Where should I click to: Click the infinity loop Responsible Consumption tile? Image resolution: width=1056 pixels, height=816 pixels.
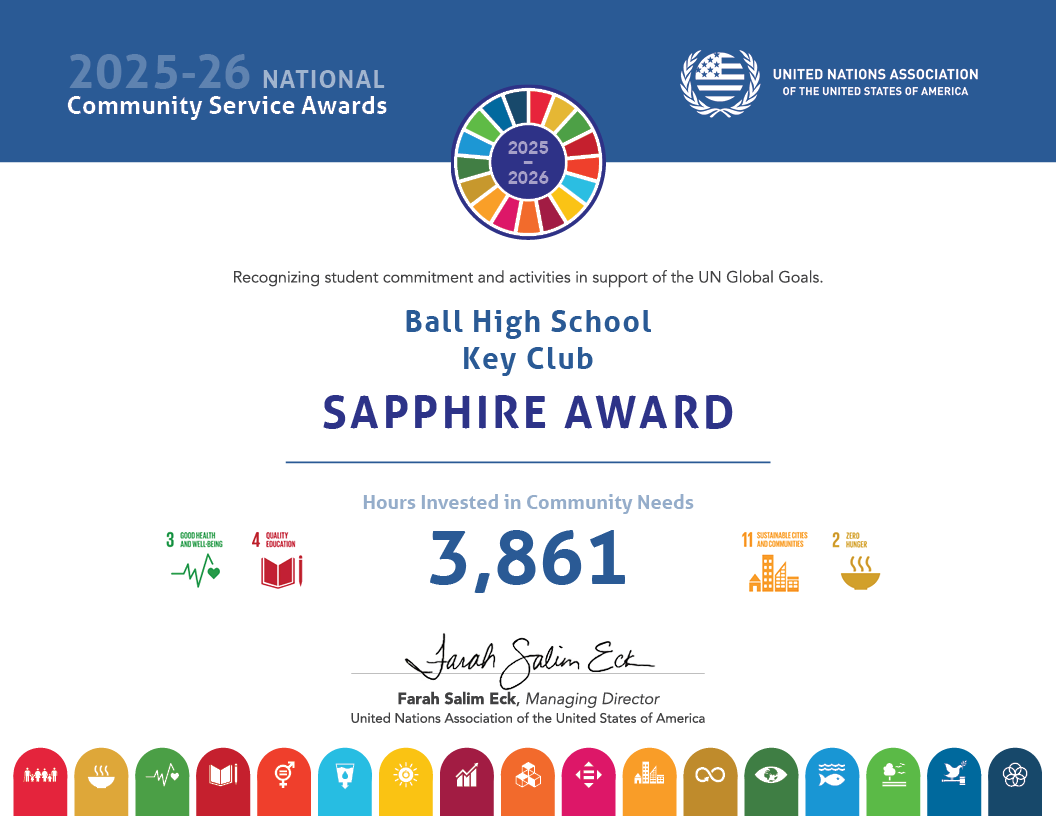pyautogui.click(x=711, y=782)
